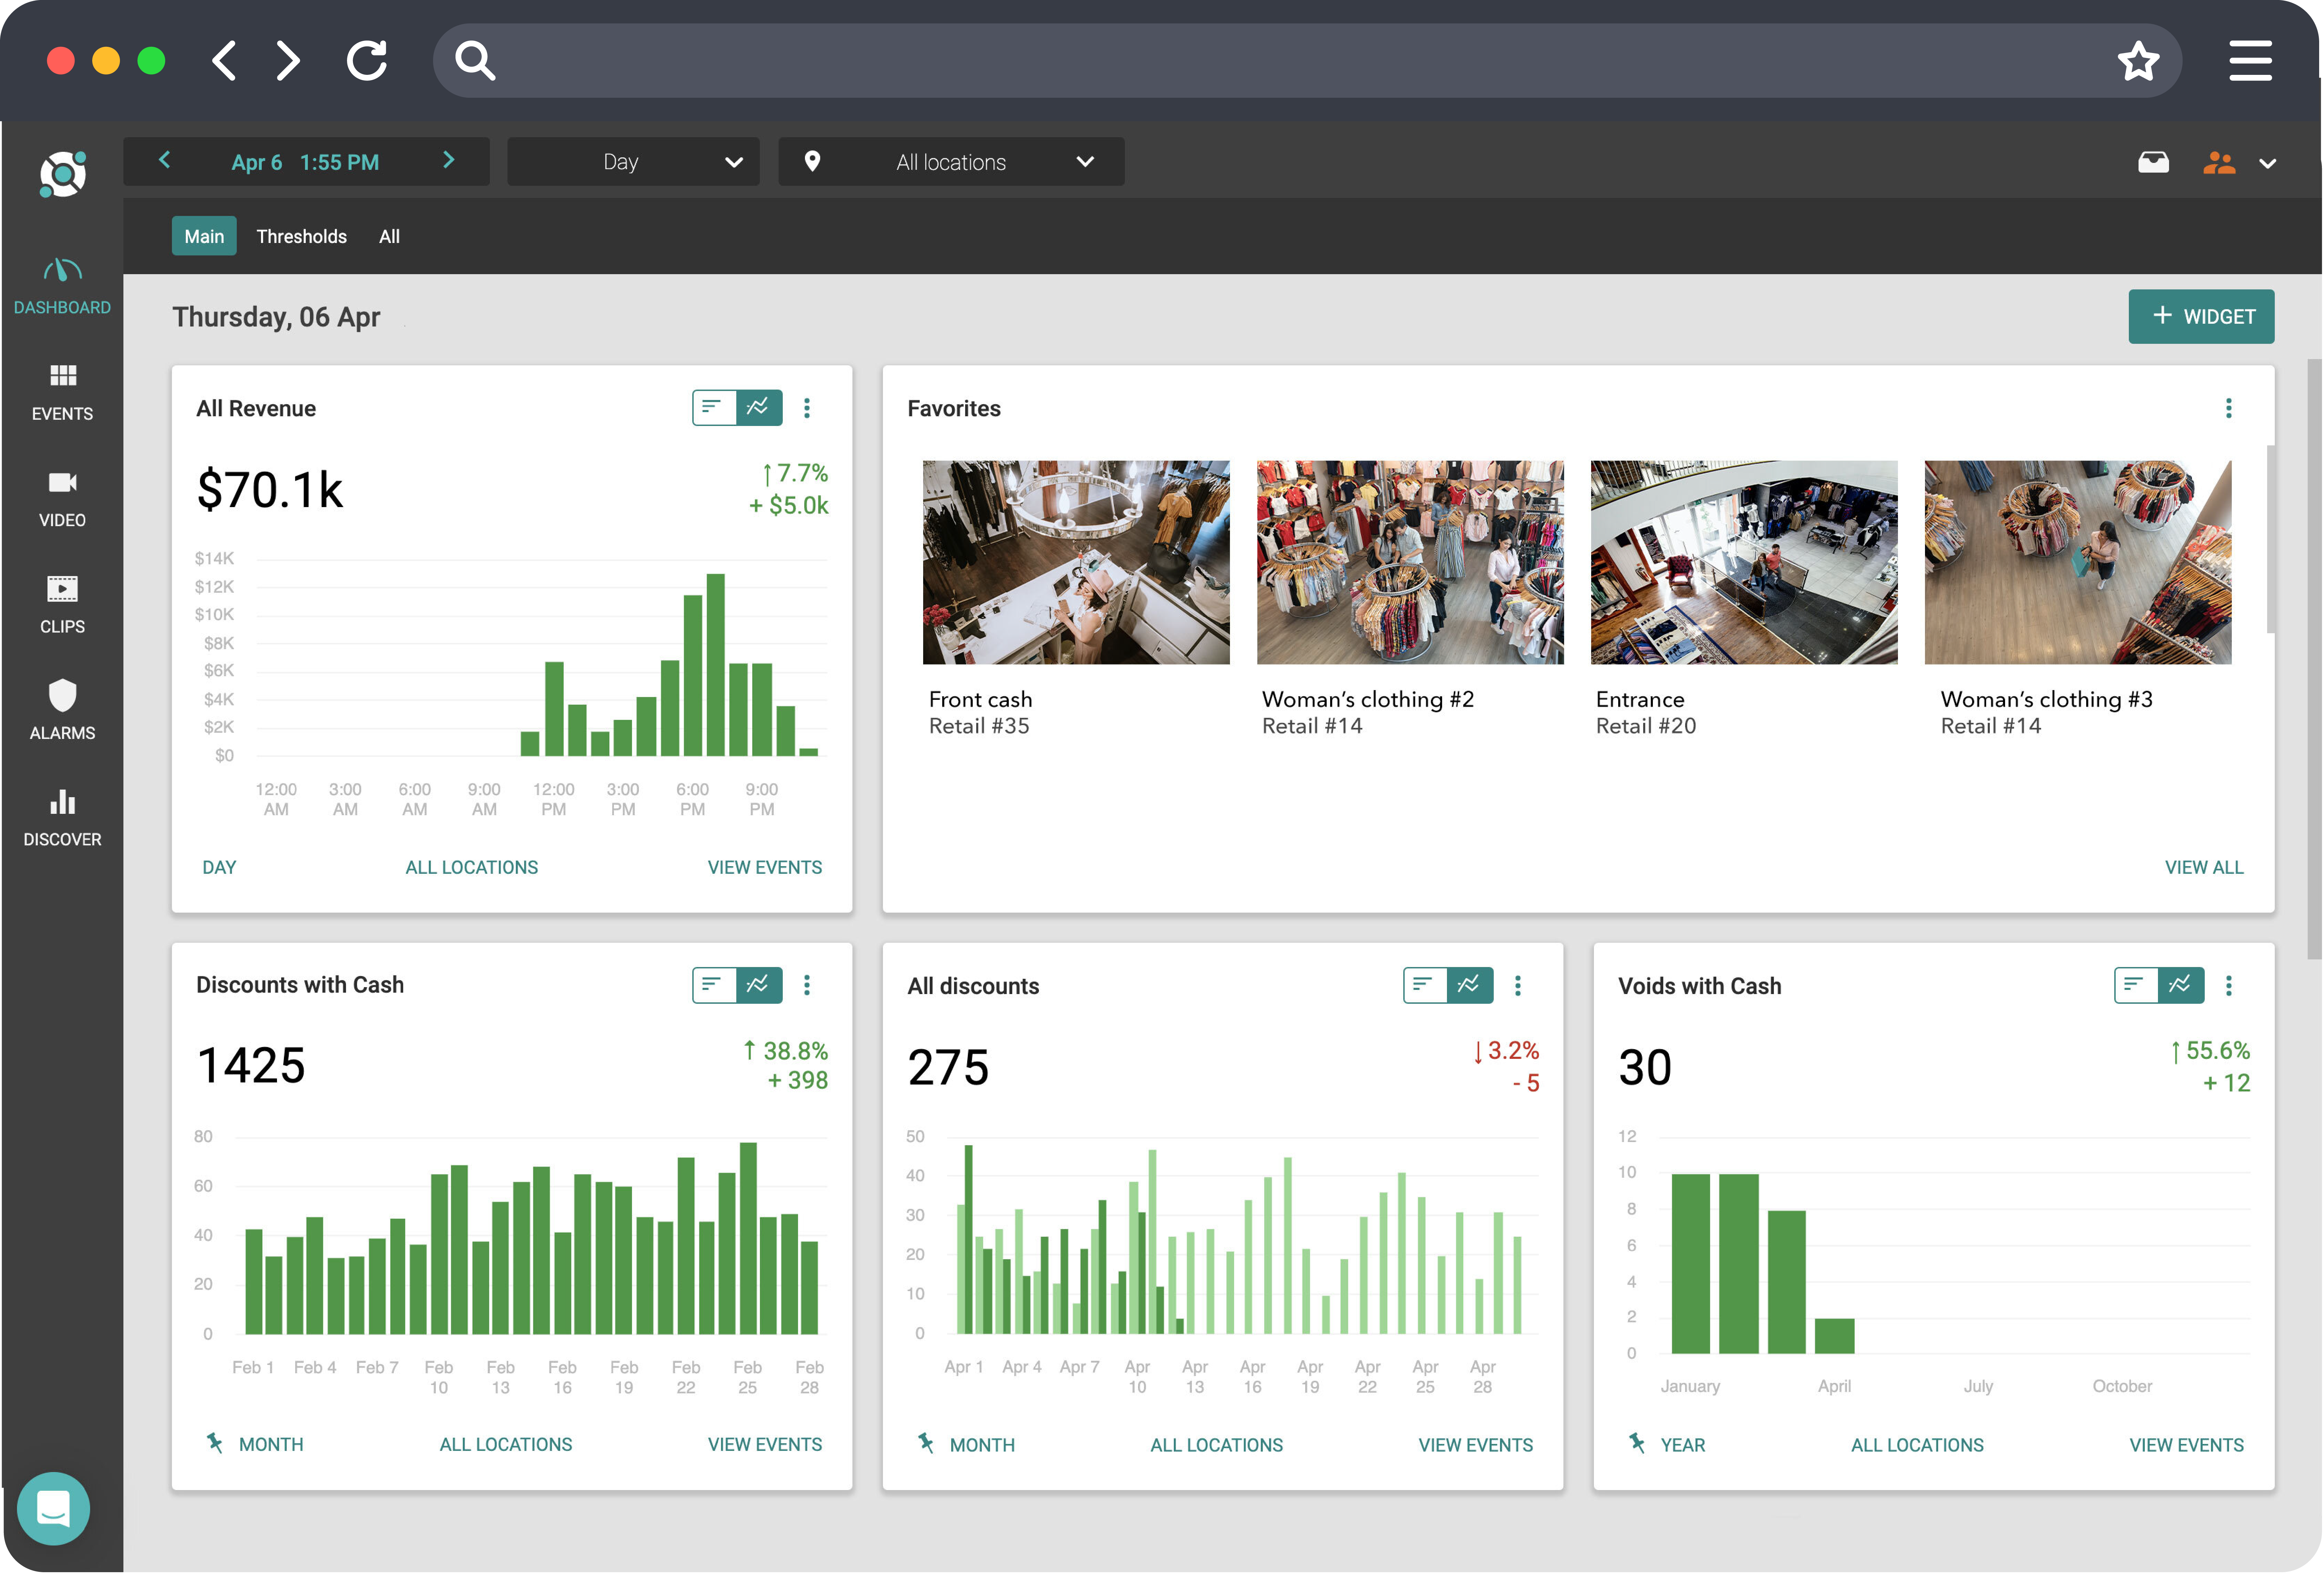Open the options menu on the All Revenue widget
Image resolution: width=2324 pixels, height=1576 pixels.
[807, 408]
